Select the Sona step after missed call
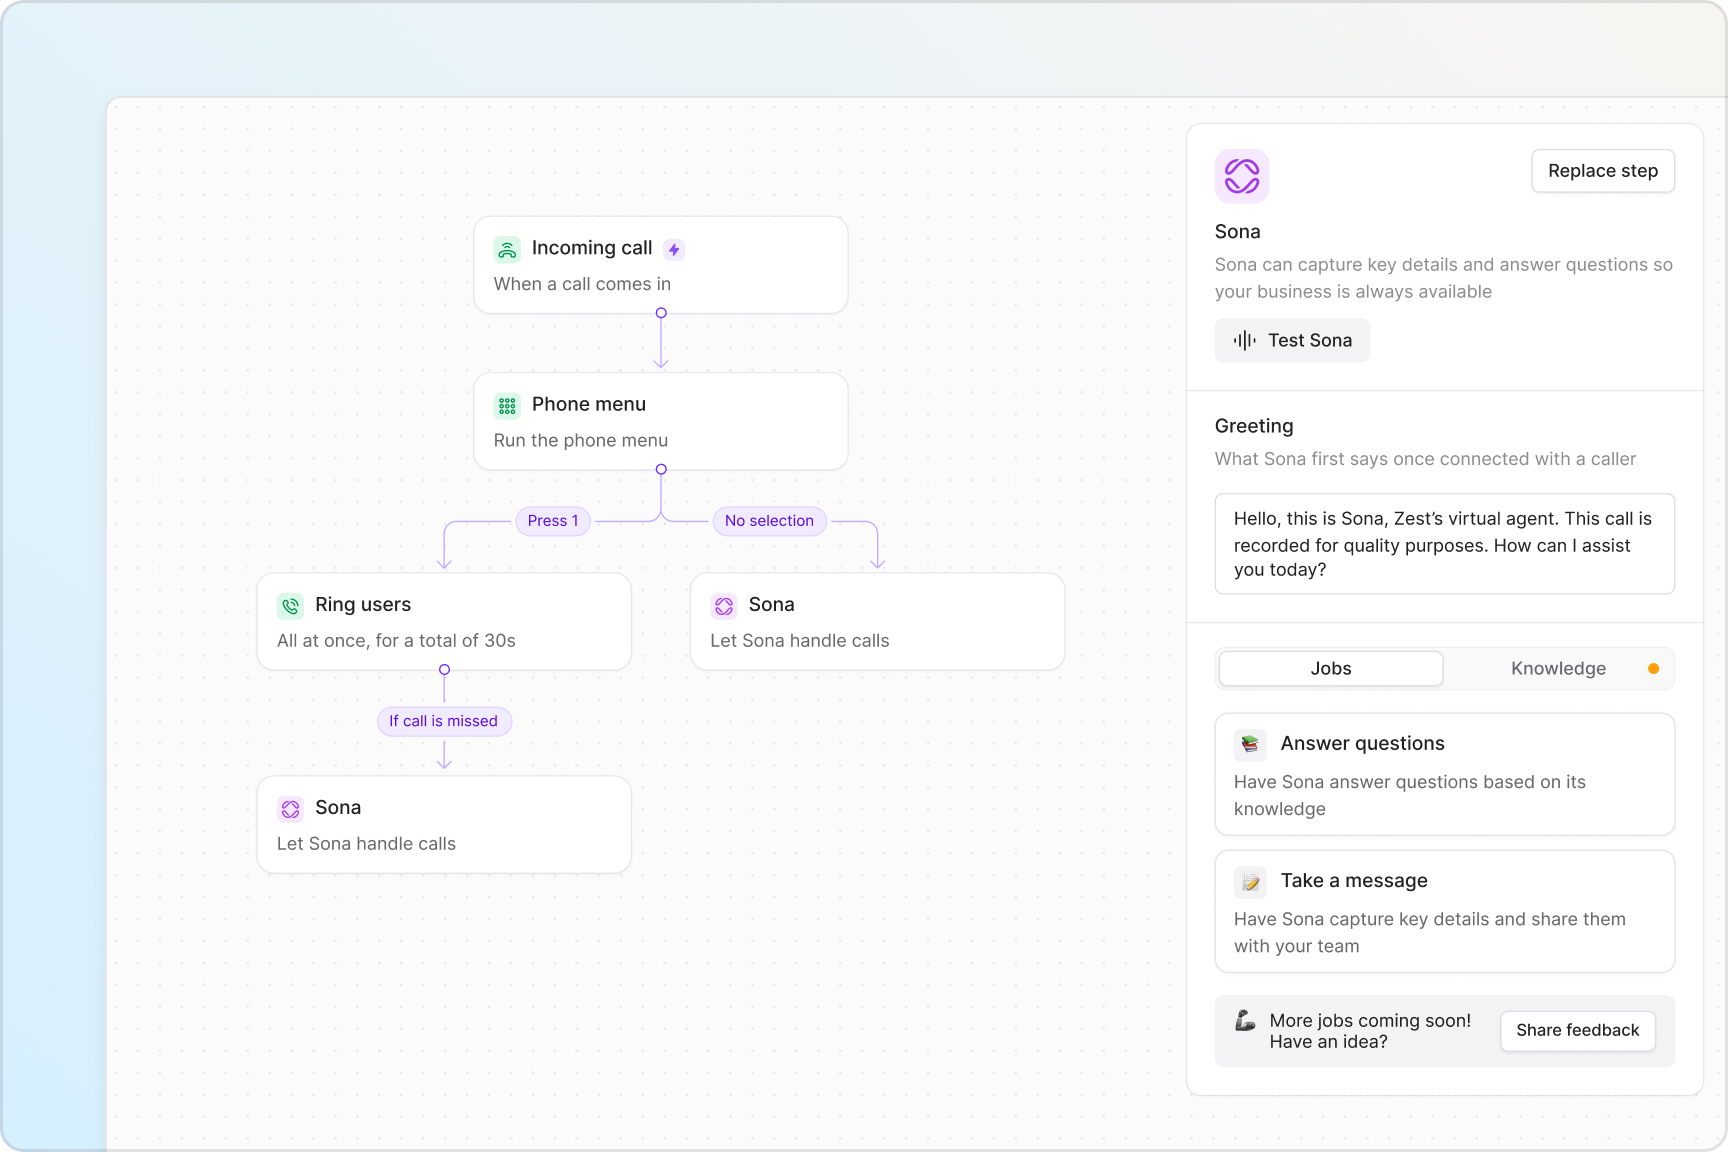The image size is (1728, 1152). tap(444, 825)
